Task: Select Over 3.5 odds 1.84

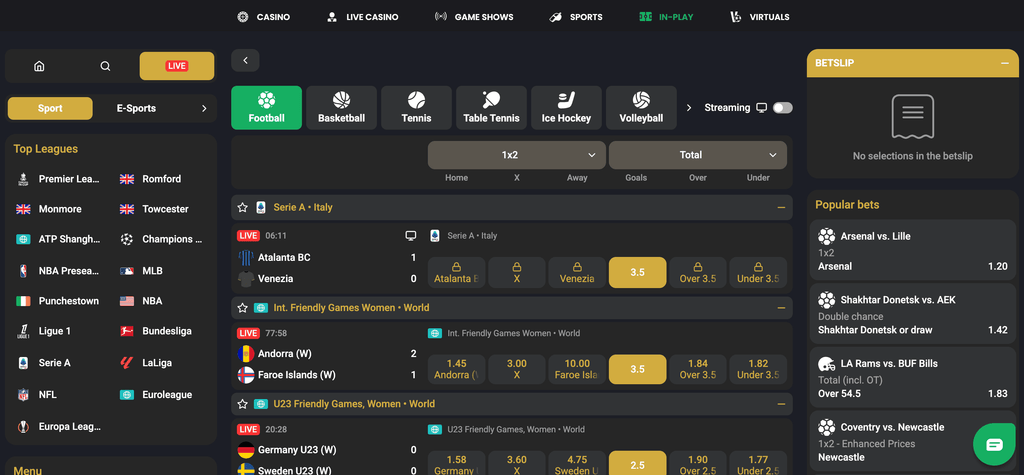Action: pos(697,369)
